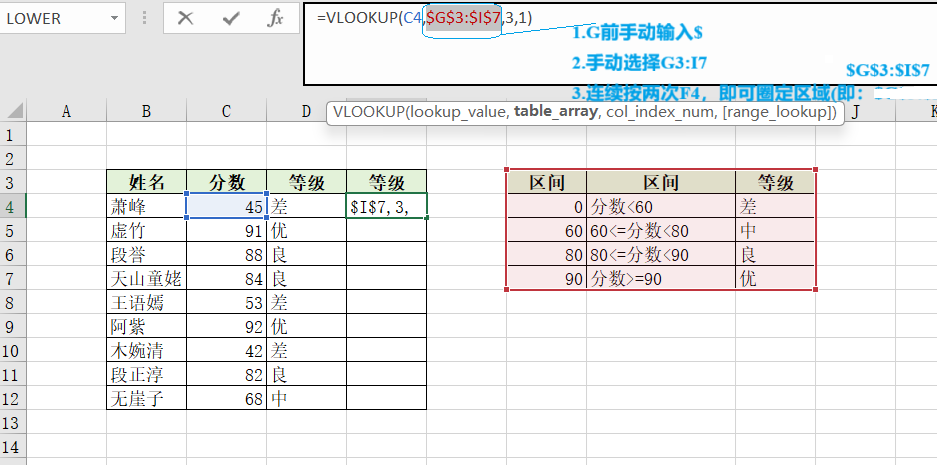Select the row 12 header
Image resolution: width=937 pixels, height=465 pixels.
pyautogui.click(x=13, y=399)
